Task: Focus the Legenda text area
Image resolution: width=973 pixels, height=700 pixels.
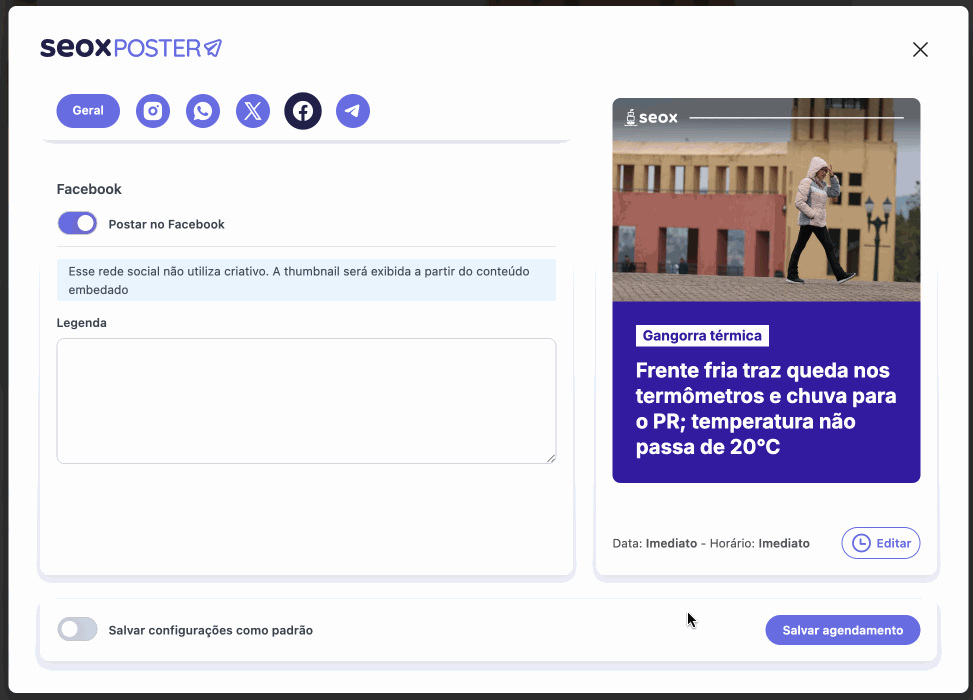Action: 306,400
